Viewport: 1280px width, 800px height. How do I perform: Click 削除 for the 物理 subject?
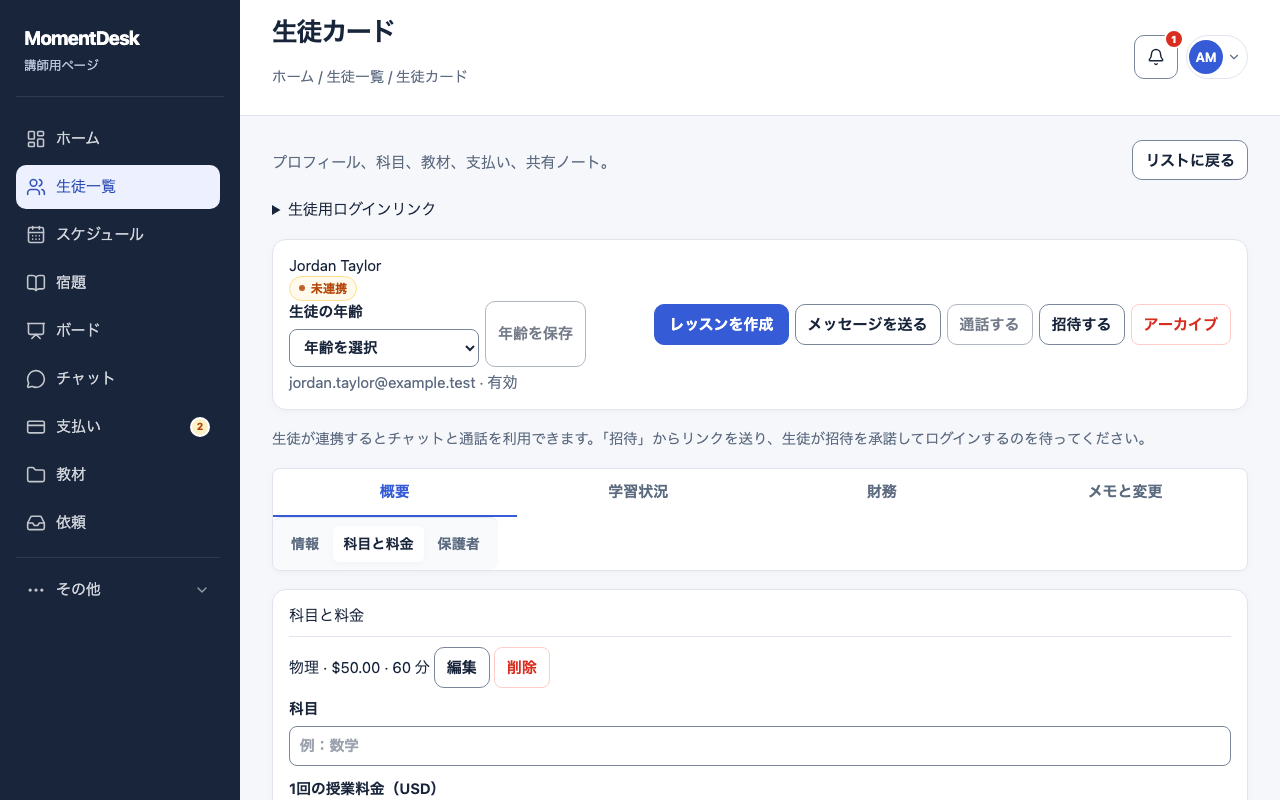tap(522, 668)
